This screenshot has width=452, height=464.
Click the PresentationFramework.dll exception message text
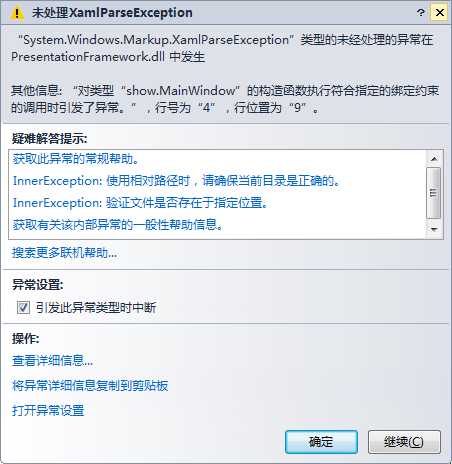(222, 48)
